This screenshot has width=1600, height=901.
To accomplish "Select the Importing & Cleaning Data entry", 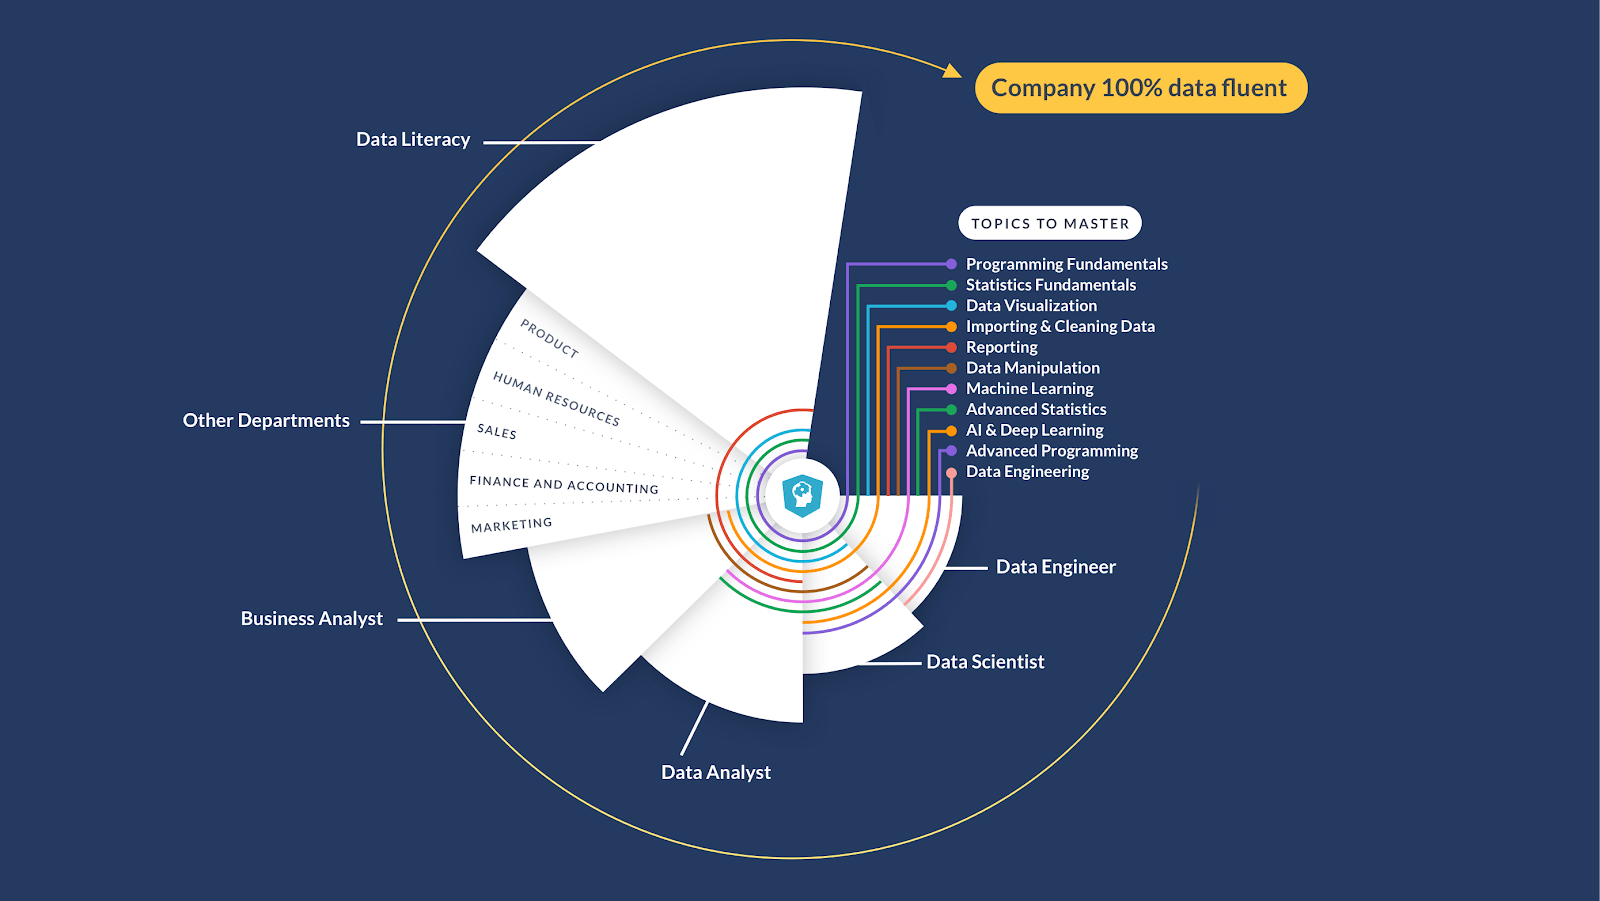I will click(x=1060, y=326).
